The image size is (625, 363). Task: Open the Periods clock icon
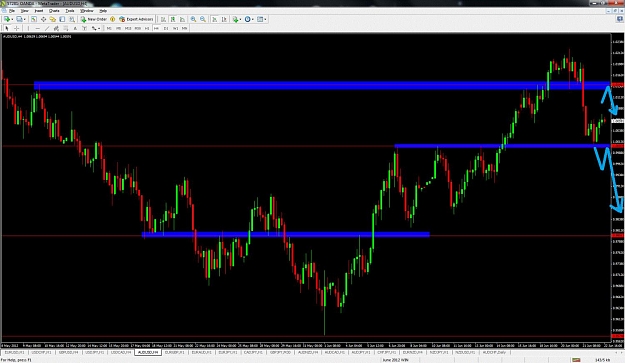click(x=248, y=19)
